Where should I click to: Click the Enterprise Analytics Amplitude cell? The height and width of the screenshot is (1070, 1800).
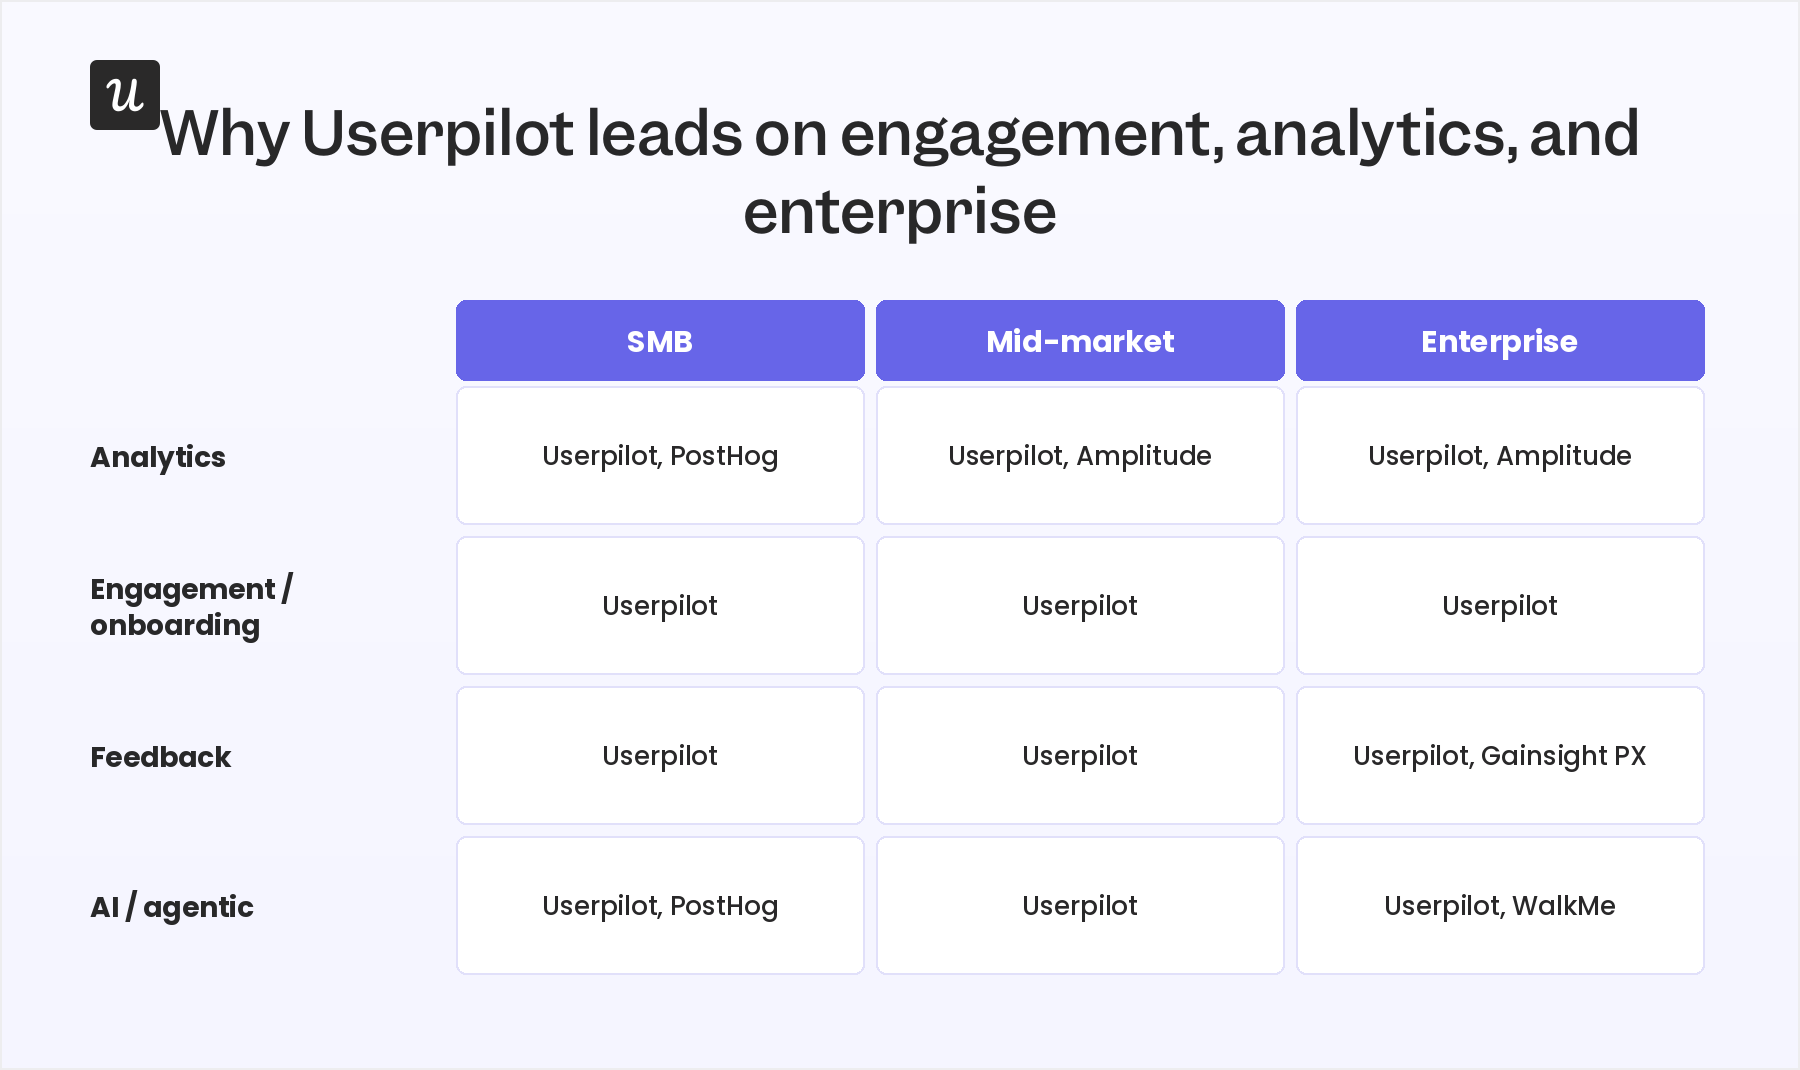(1500, 456)
